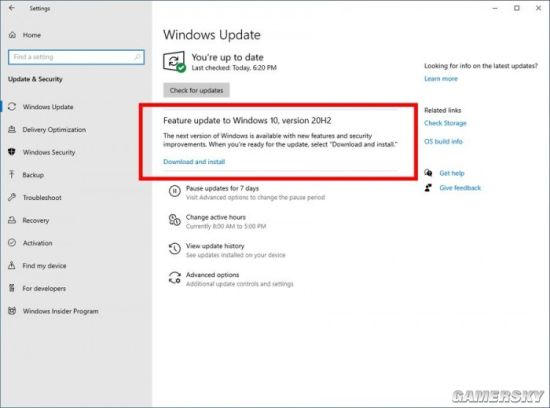This screenshot has width=550, height=408.
Task: Click the You're up to date text
Action: coord(227,57)
